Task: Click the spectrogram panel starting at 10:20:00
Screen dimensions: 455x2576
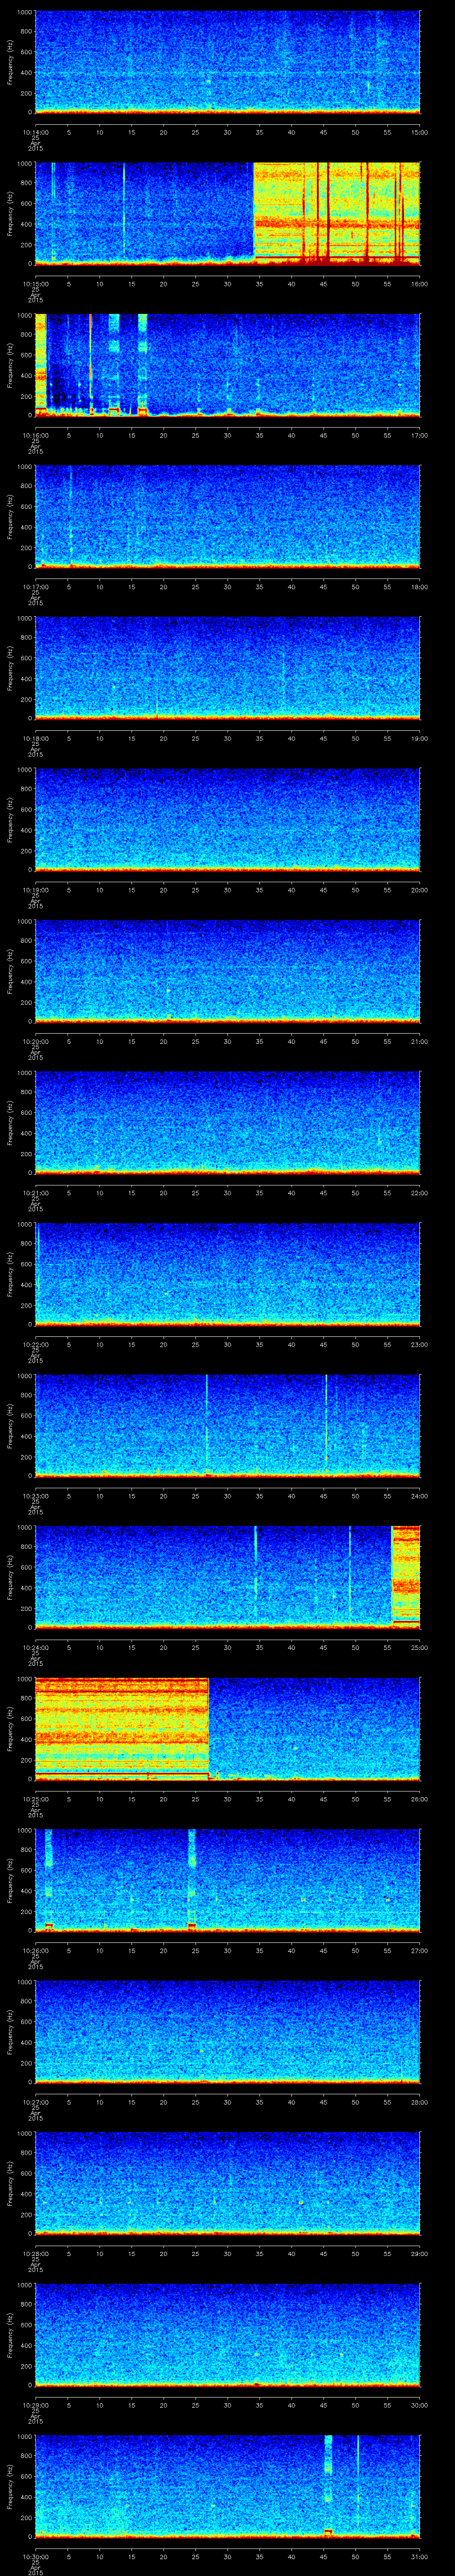Action: coord(227,972)
